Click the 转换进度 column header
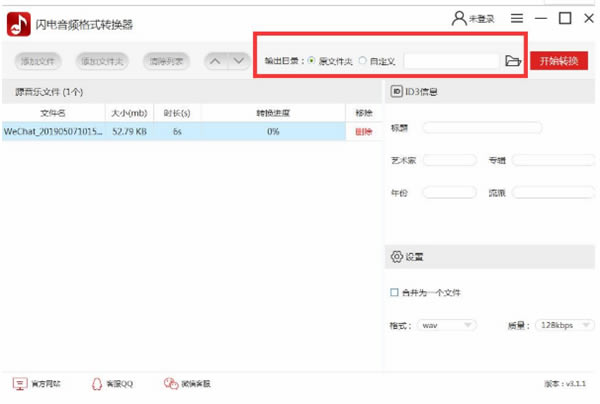This screenshot has width=600, height=404. pyautogui.click(x=273, y=113)
